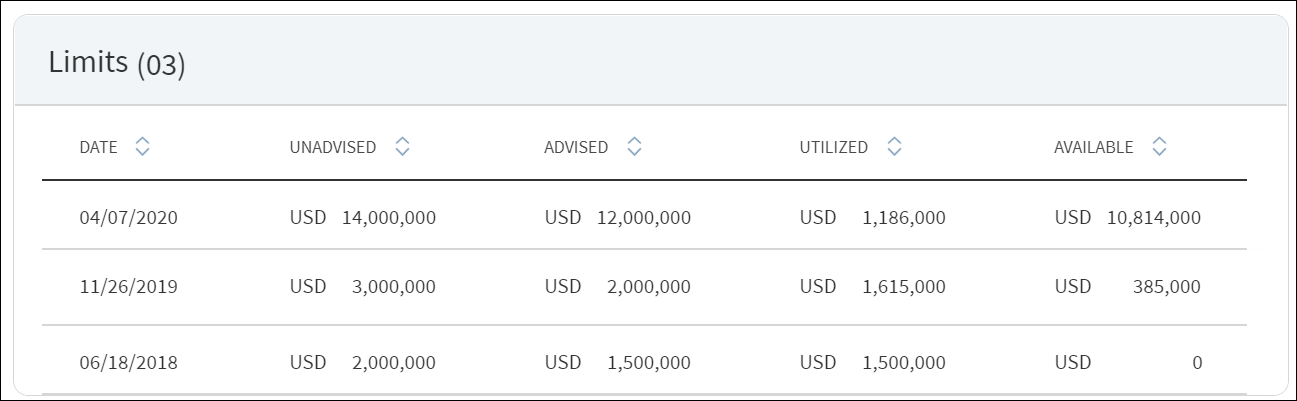
Task: Click advised amount 12,000,000
Action: (644, 217)
